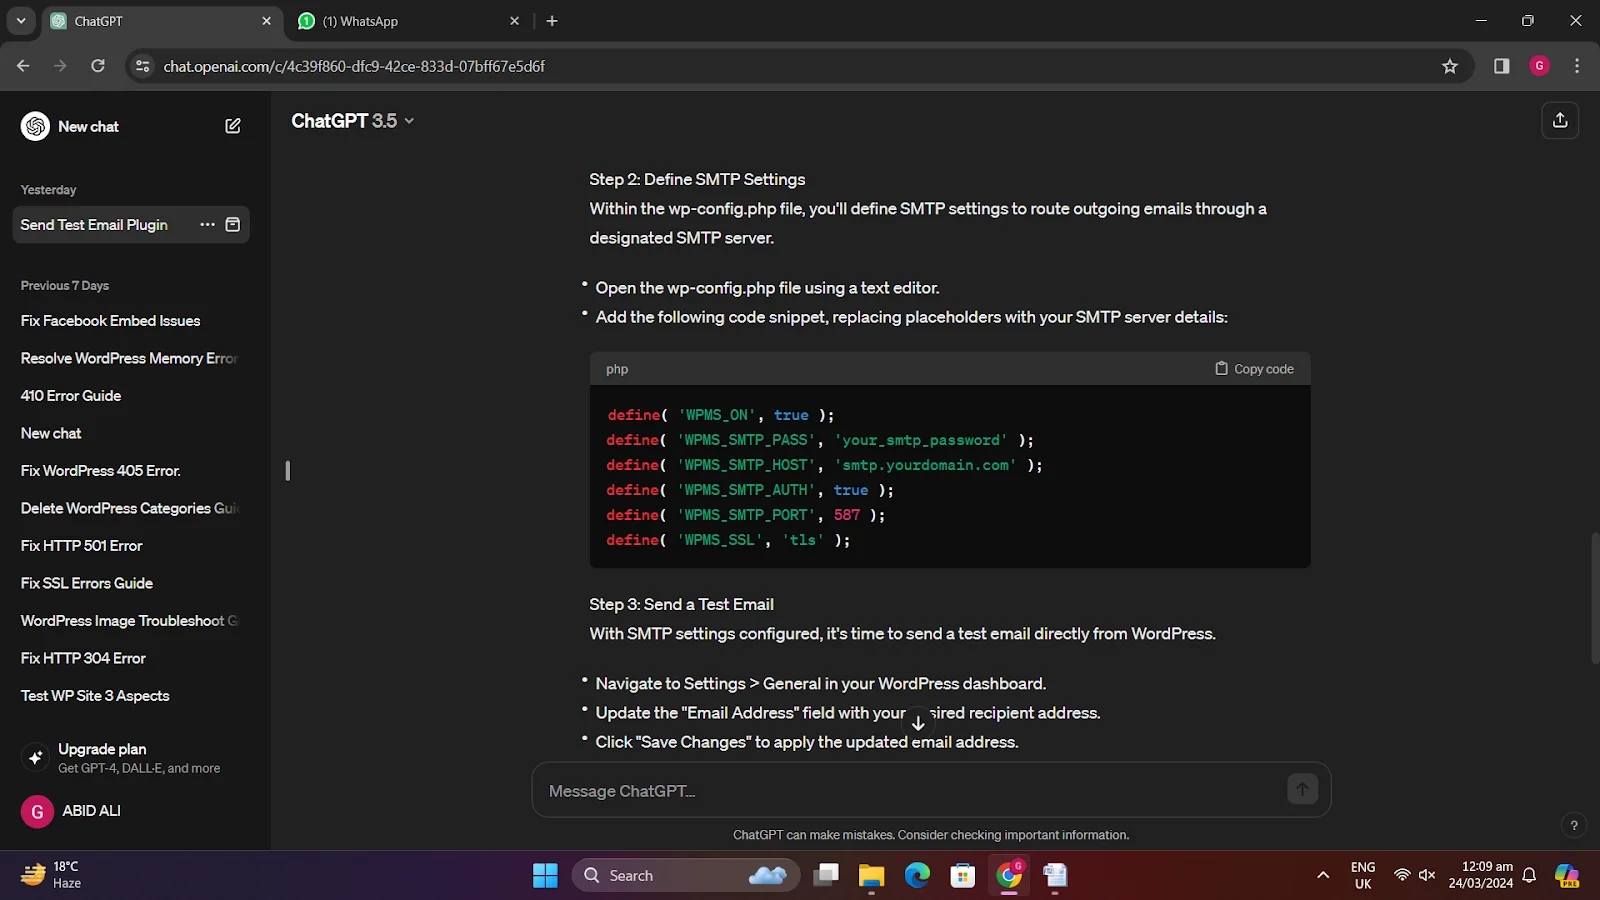Open the tab search dropdown arrow

20,21
